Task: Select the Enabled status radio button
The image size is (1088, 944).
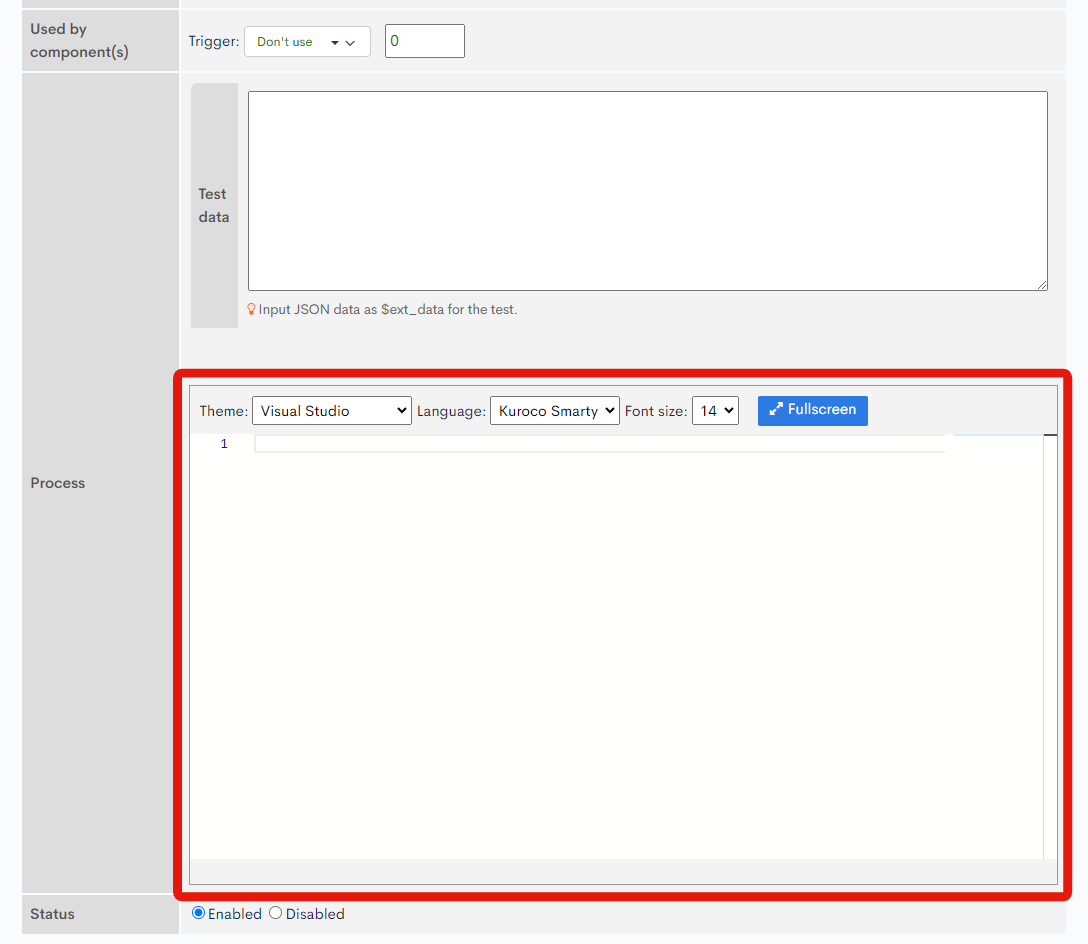Action: [197, 913]
